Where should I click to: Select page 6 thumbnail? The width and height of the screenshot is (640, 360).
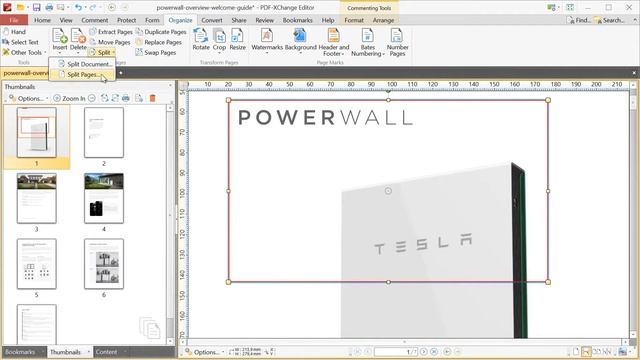pyautogui.click(x=104, y=264)
